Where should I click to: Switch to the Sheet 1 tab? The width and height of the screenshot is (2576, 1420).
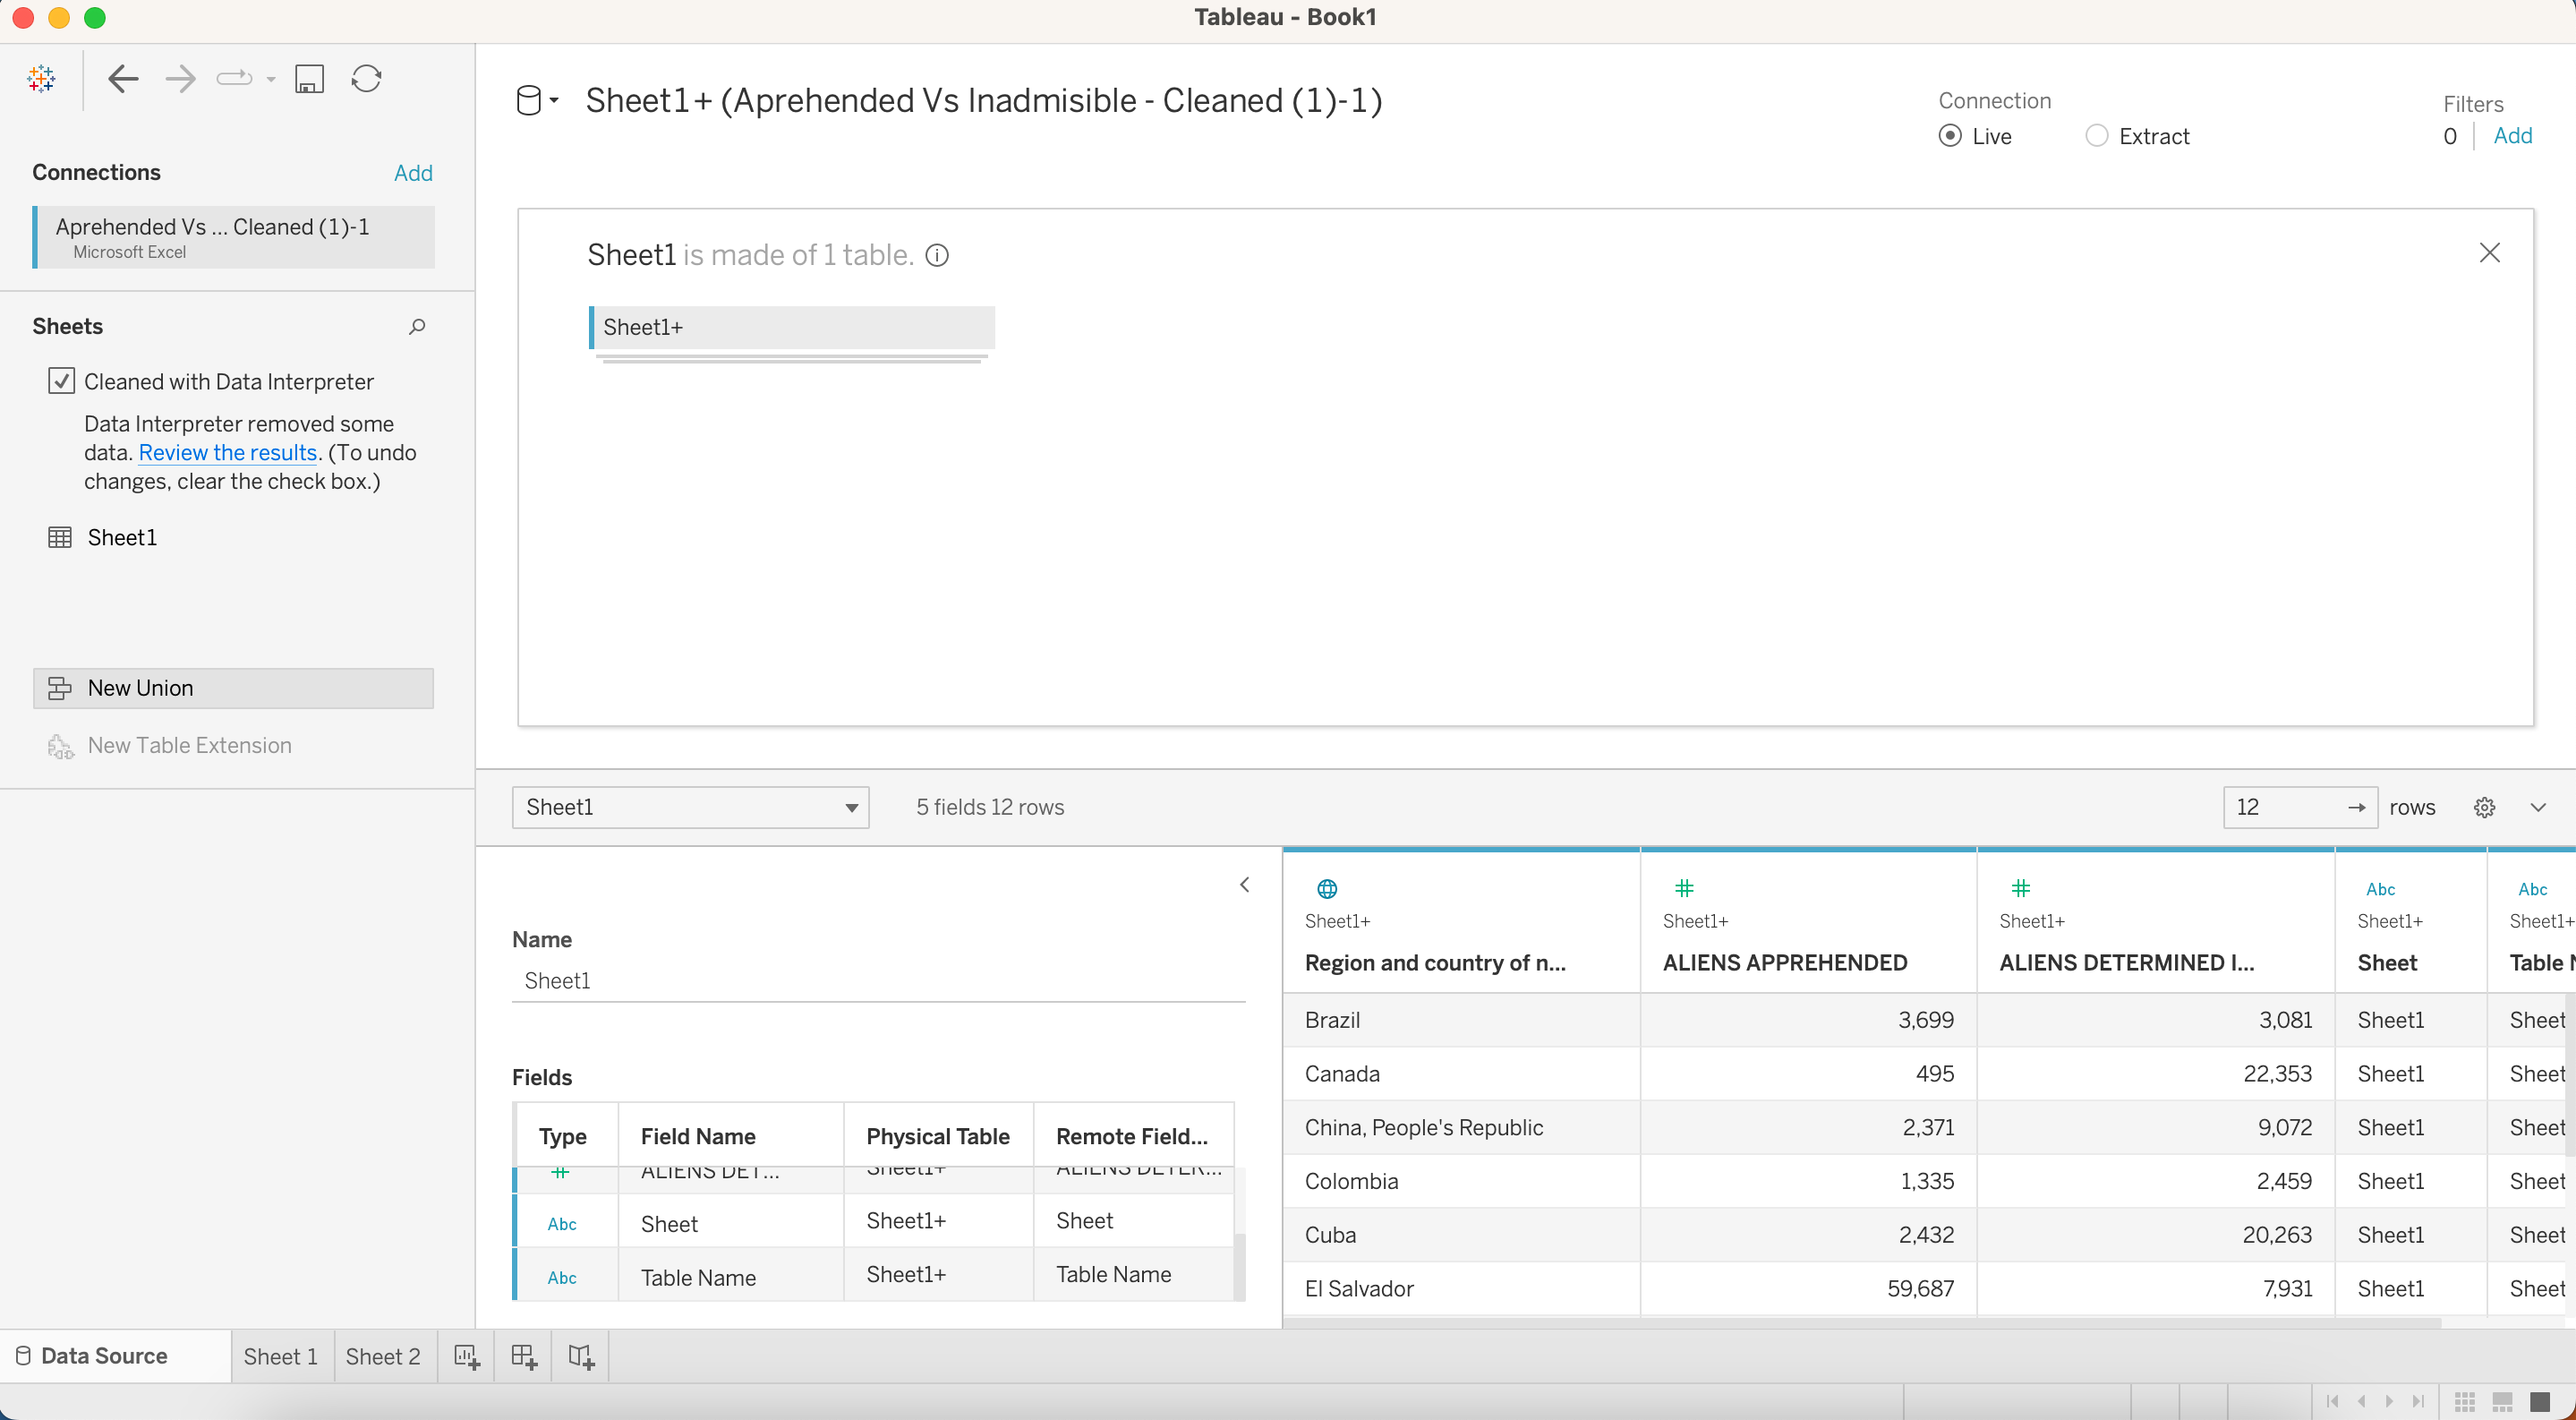click(281, 1357)
